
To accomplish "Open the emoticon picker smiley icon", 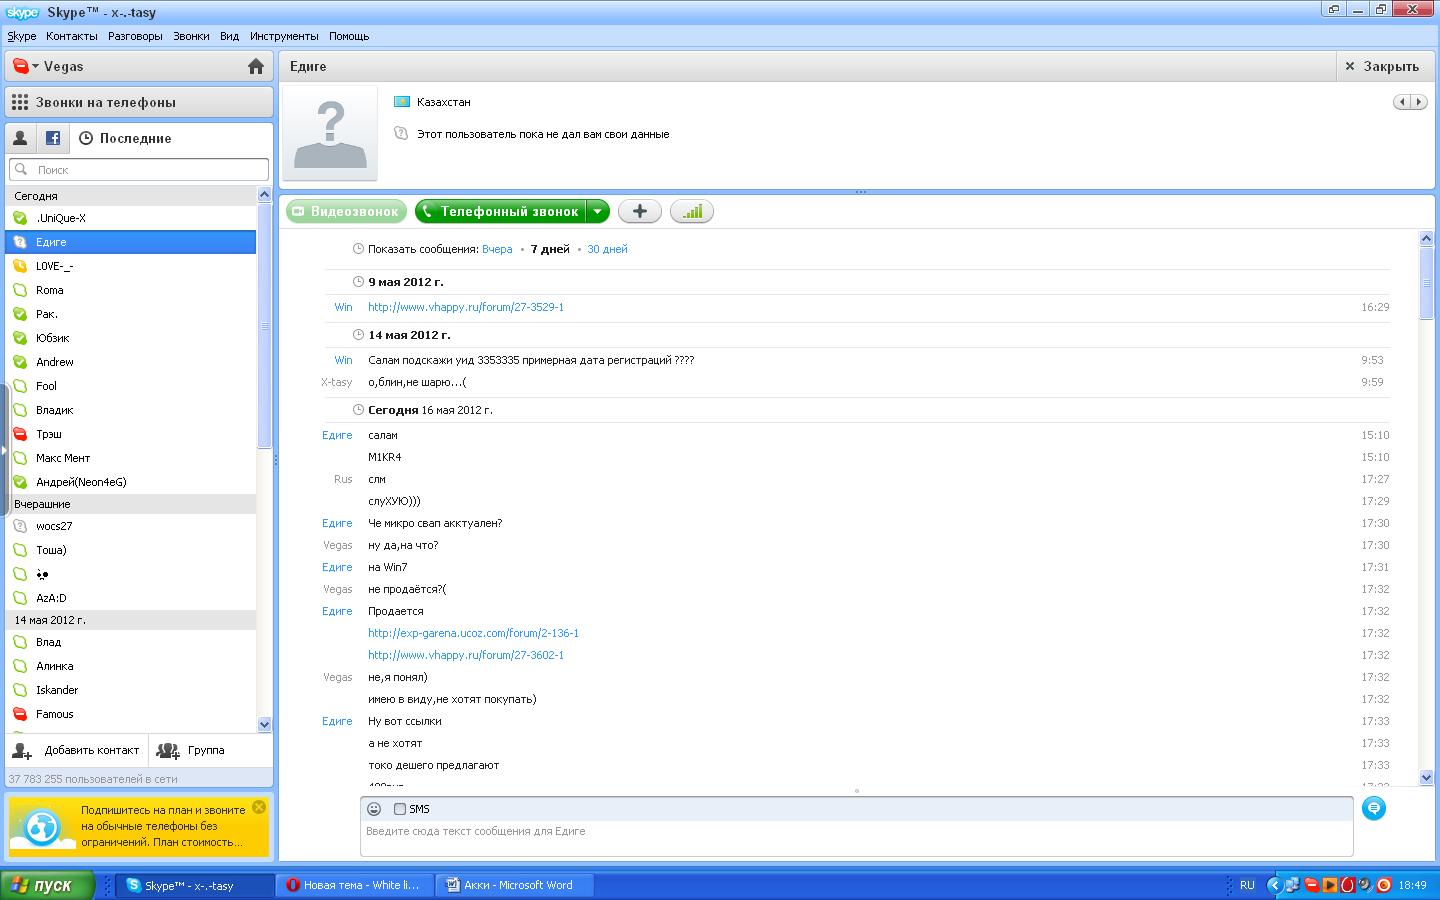I will click(374, 809).
